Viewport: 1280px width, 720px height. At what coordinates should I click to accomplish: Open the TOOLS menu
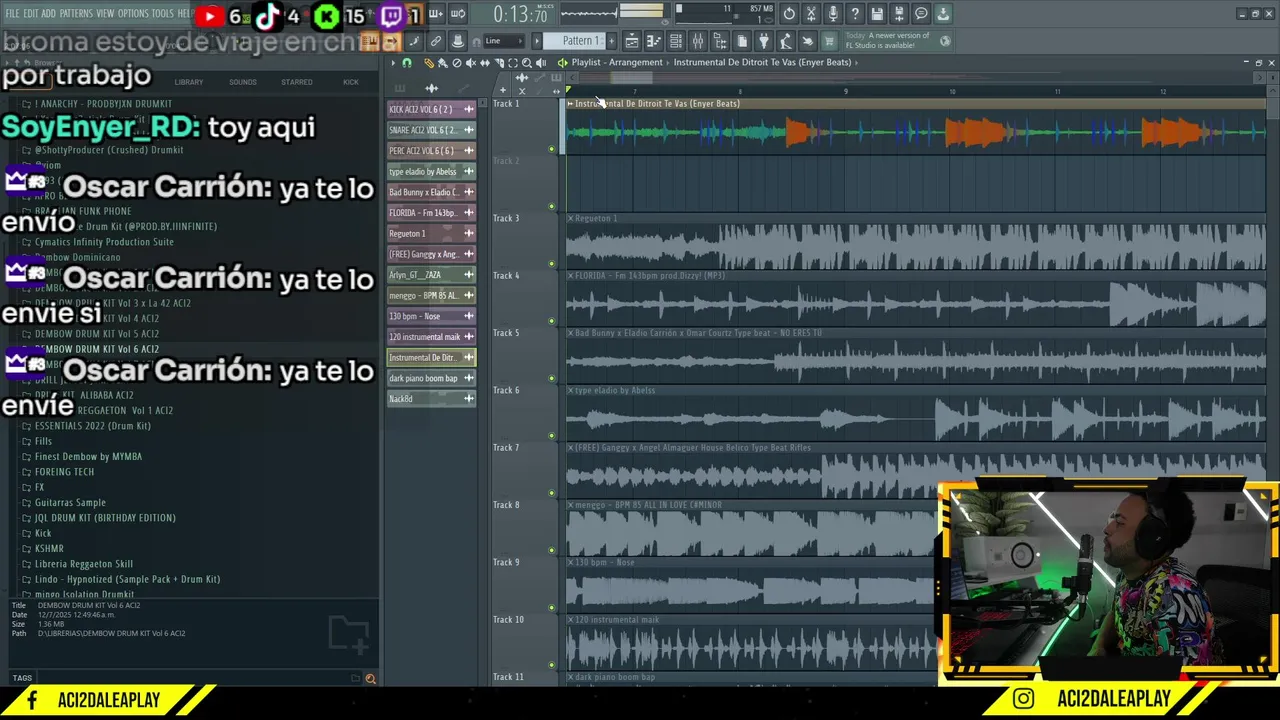(x=163, y=14)
